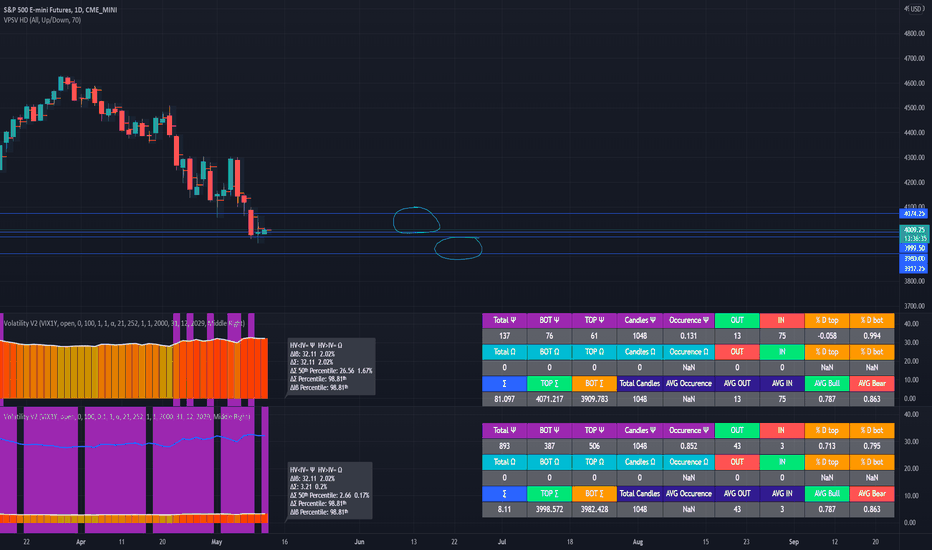Screen dimensions: 932x550
Task: Click the 76 BOT Ψ value cell
Action: 549,336
